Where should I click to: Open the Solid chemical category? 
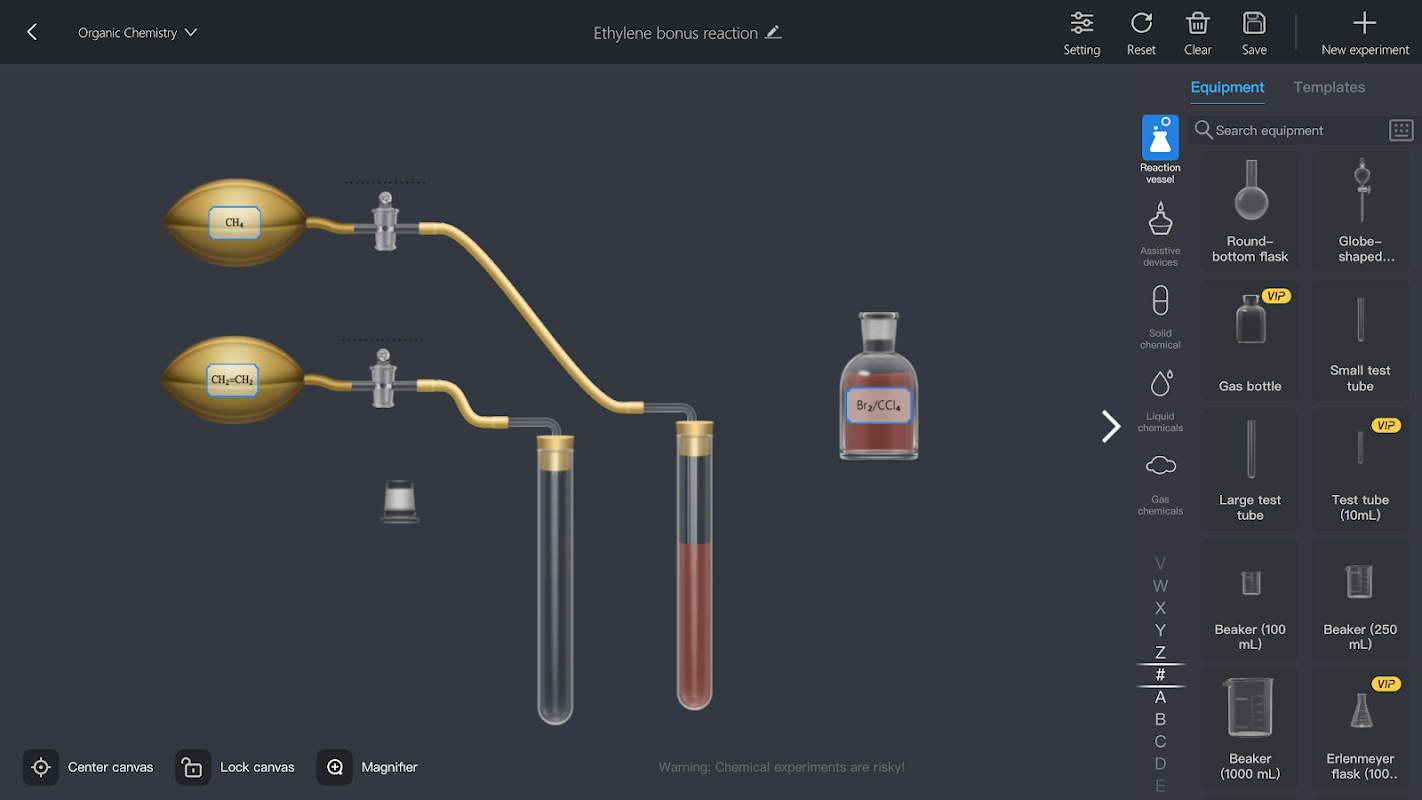(1160, 317)
